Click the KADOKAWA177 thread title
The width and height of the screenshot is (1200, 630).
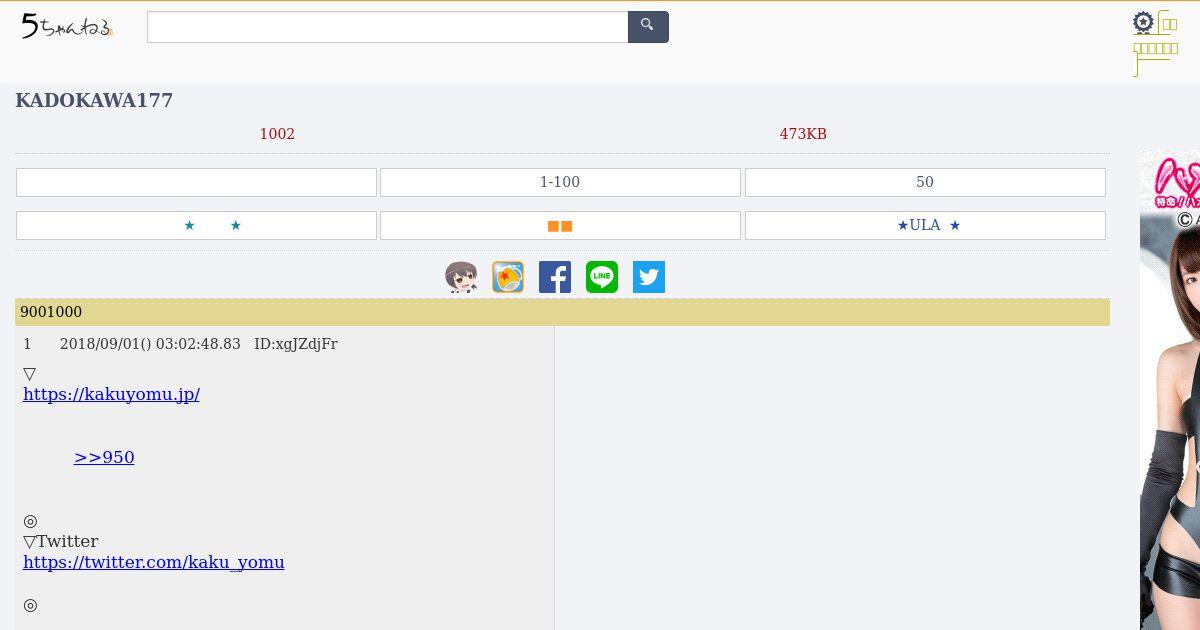point(94,100)
